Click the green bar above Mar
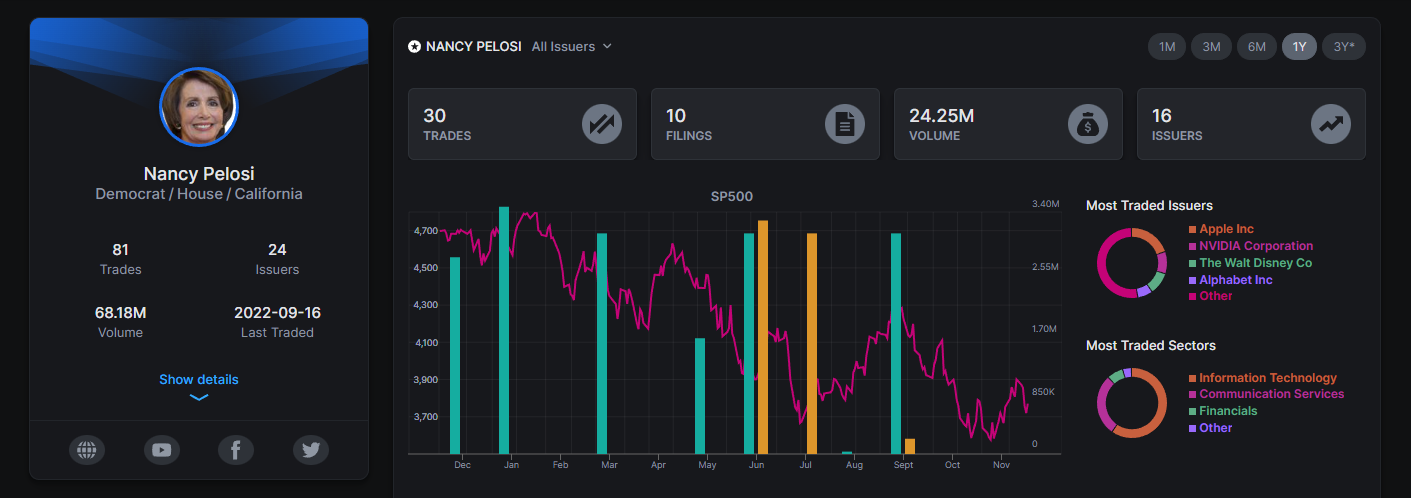This screenshot has height=498, width=1411. (x=602, y=343)
